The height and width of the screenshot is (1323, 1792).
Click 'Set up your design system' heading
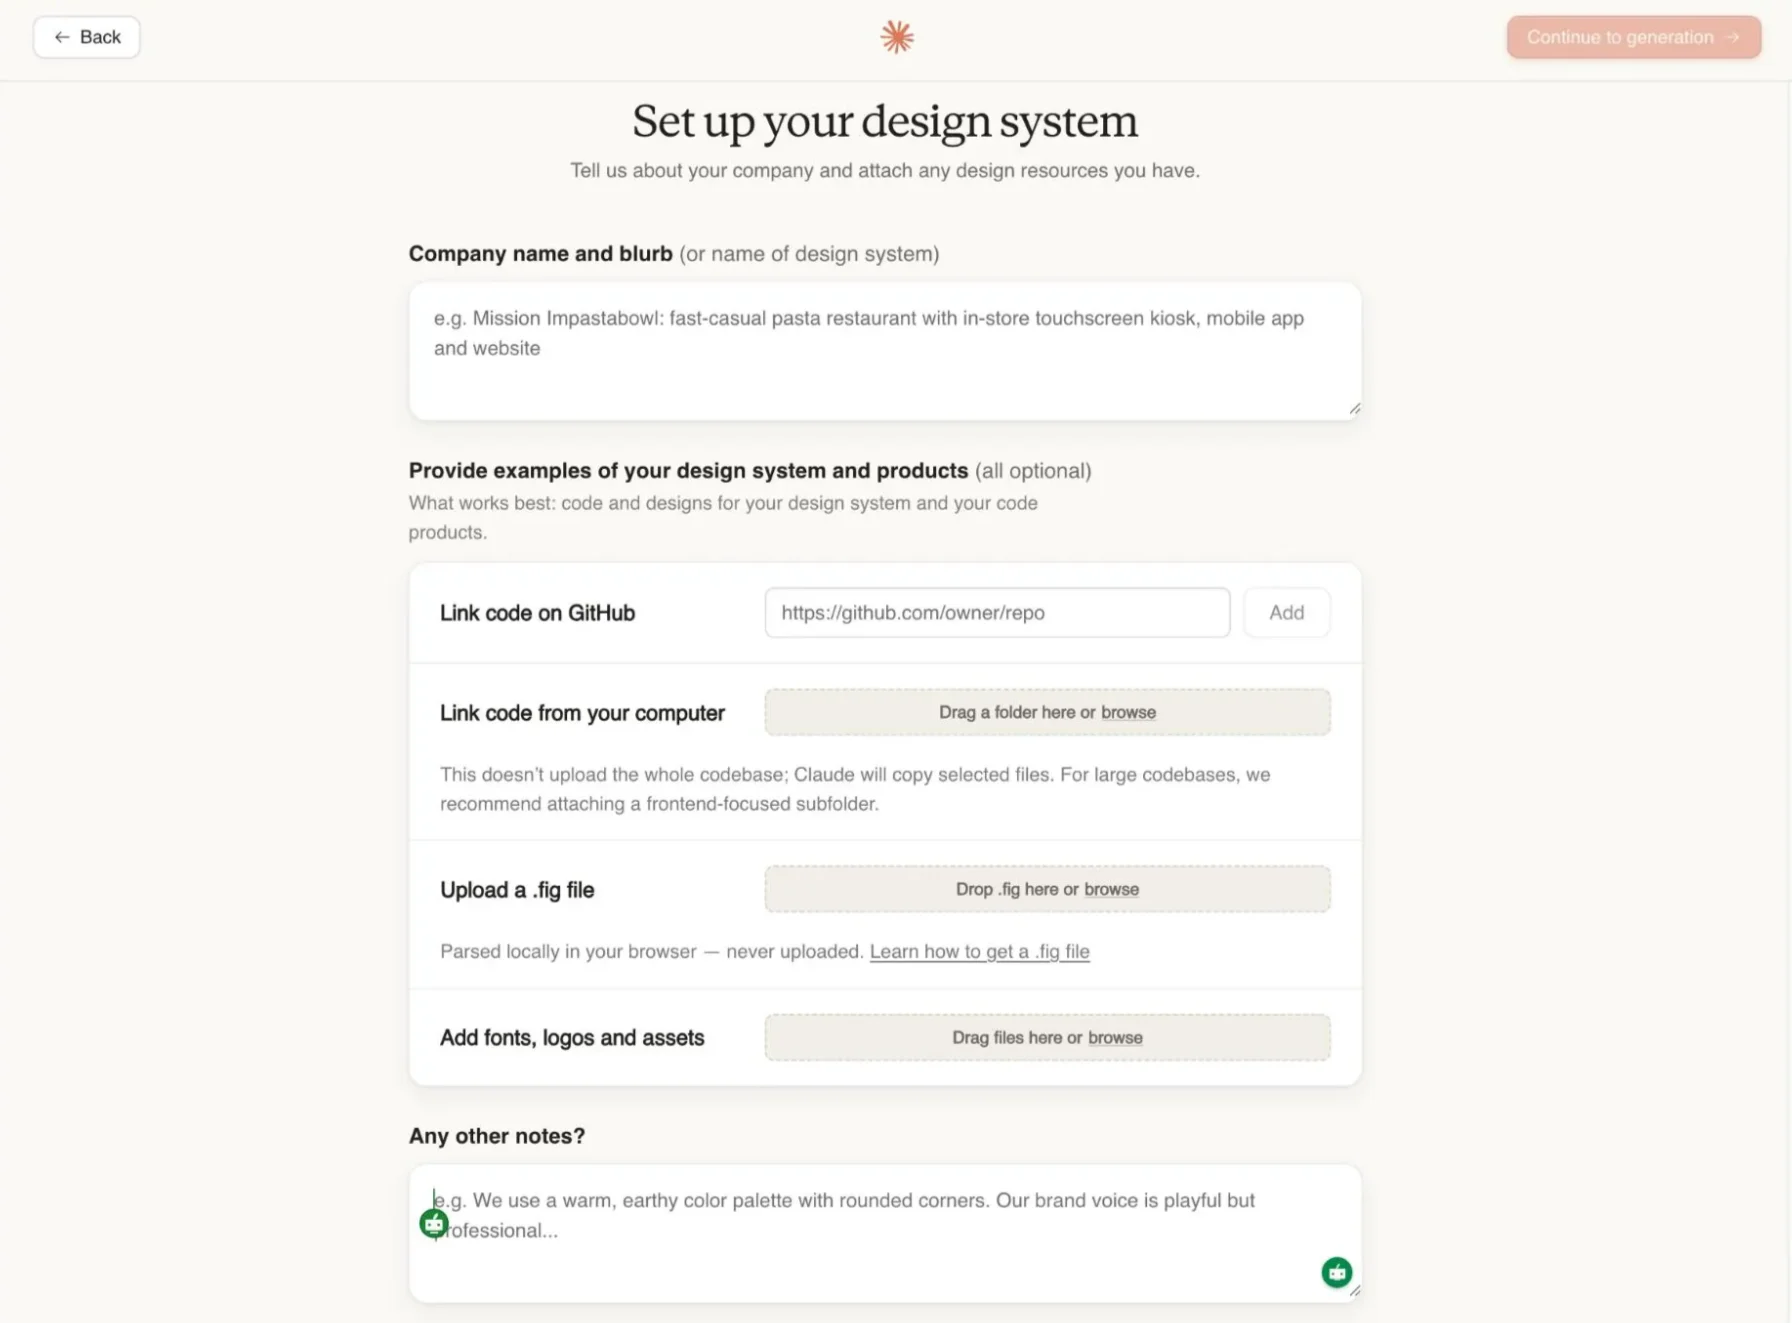pyautogui.click(x=885, y=122)
